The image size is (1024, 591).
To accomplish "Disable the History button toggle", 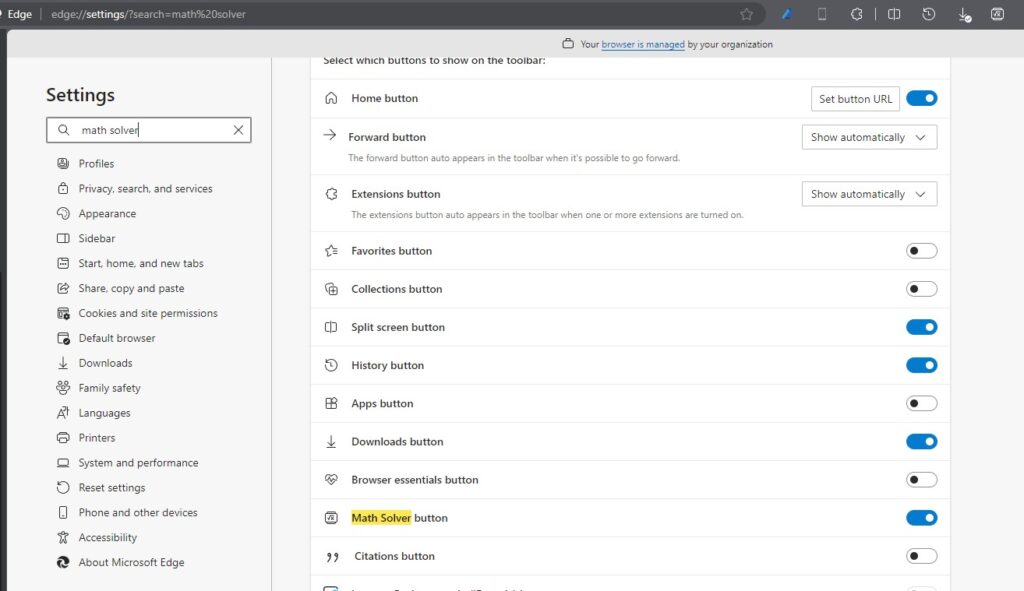I will [921, 365].
